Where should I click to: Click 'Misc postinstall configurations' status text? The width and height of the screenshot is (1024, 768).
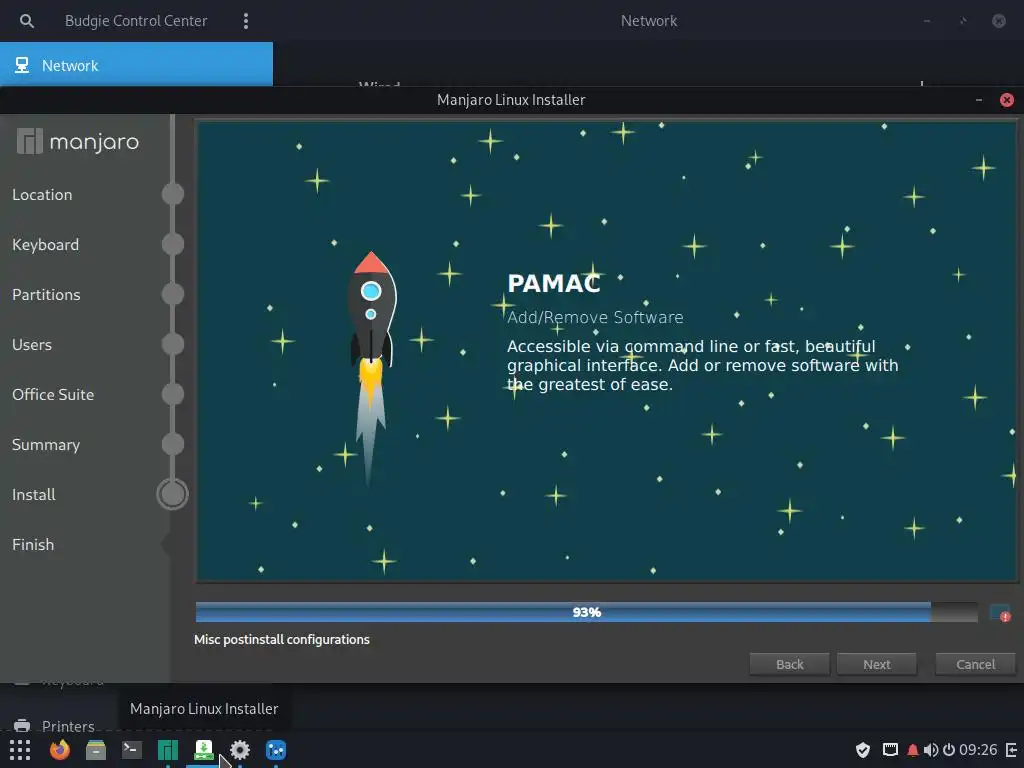(x=282, y=639)
